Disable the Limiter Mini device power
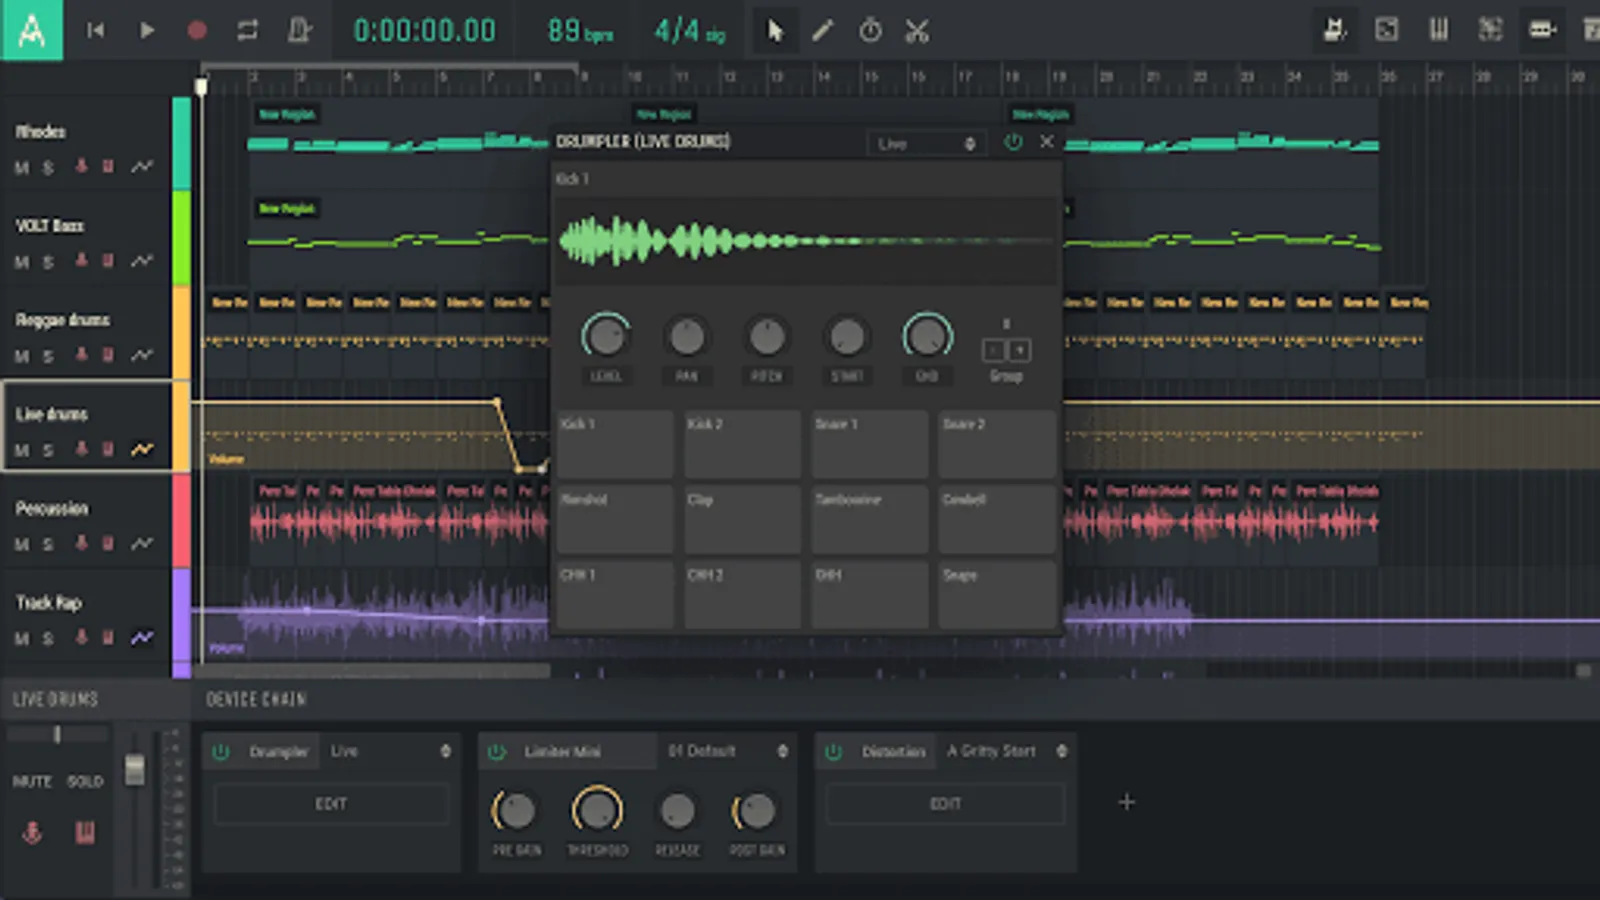 (497, 751)
